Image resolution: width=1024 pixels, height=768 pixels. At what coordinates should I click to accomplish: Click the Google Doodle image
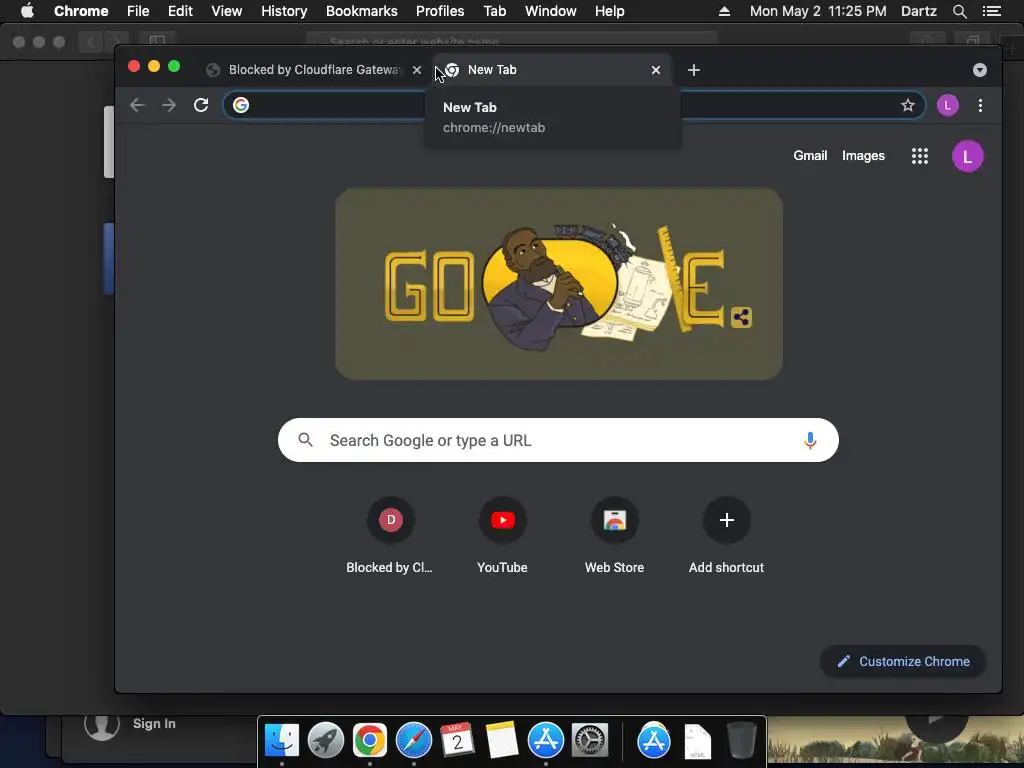pyautogui.click(x=558, y=284)
